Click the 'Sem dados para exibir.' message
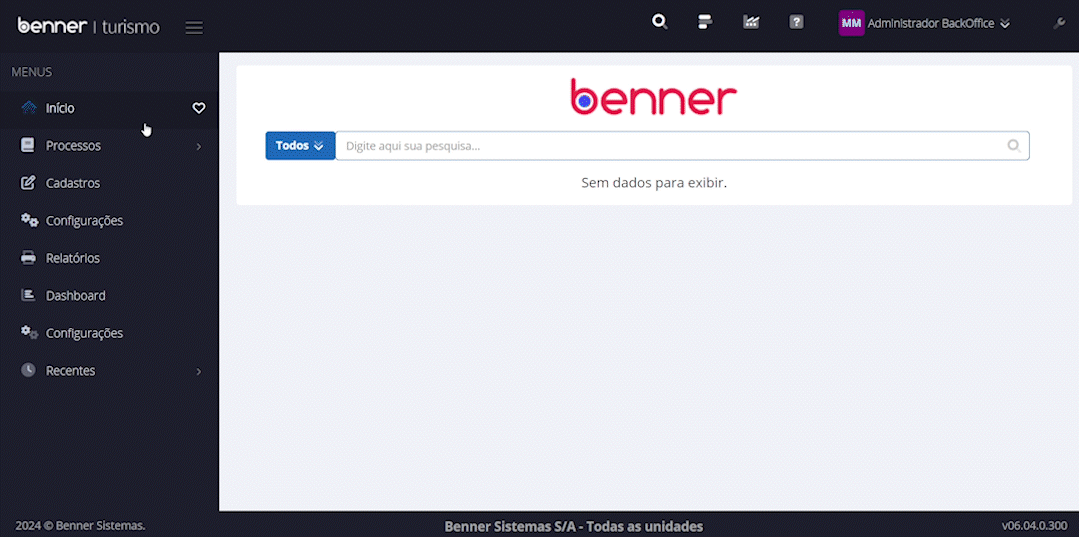This screenshot has width=1080, height=537. tap(654, 182)
